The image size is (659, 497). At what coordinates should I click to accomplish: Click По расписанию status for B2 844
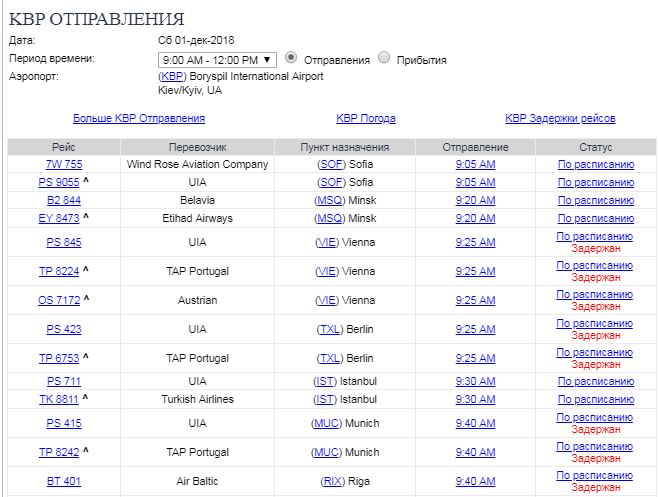(595, 200)
